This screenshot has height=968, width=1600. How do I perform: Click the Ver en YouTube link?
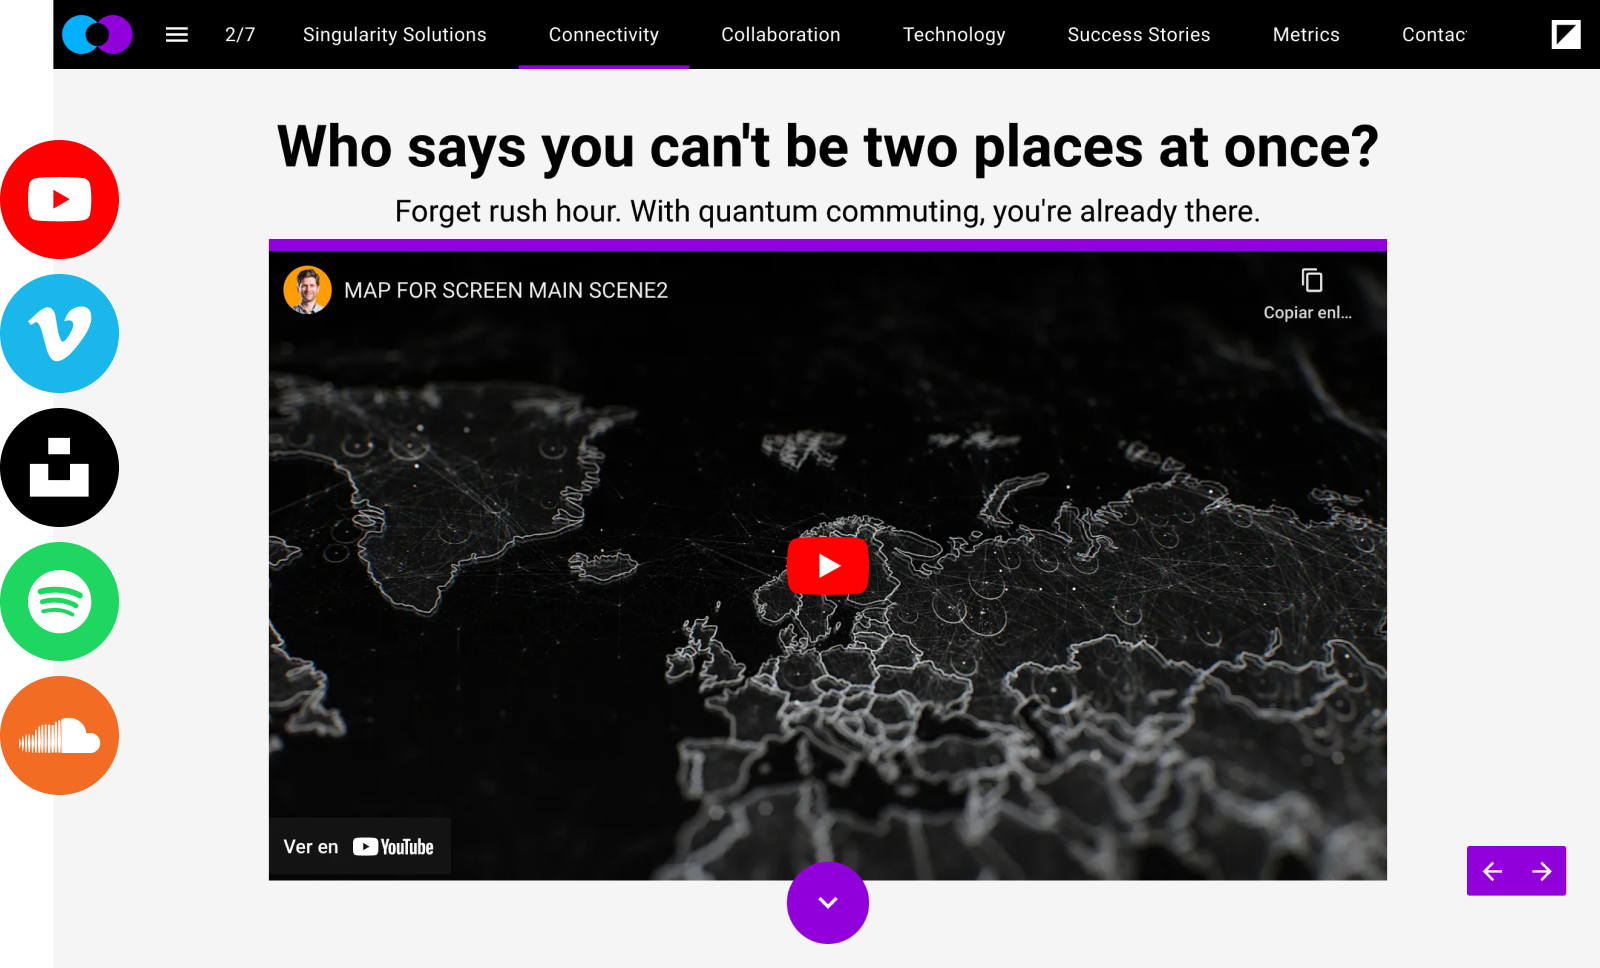coord(359,847)
